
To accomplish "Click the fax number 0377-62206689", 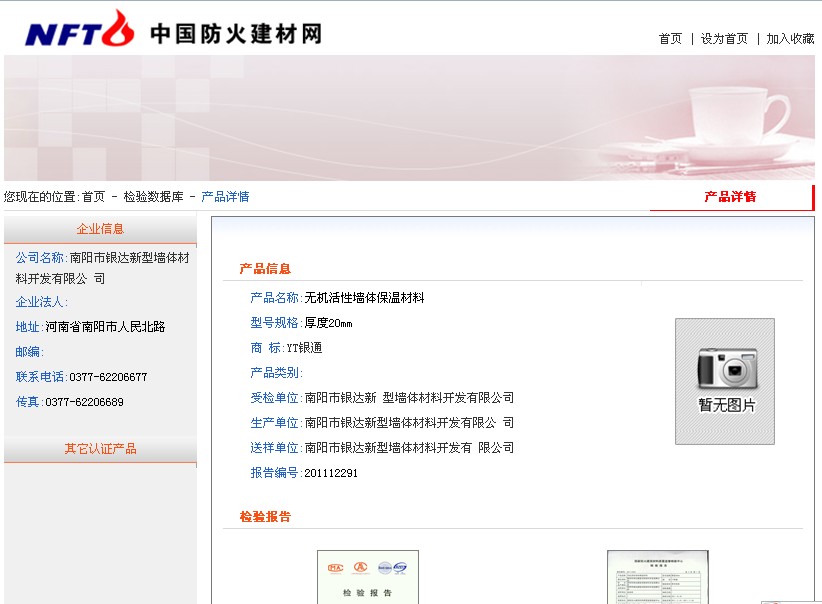I will pyautogui.click(x=84, y=402).
